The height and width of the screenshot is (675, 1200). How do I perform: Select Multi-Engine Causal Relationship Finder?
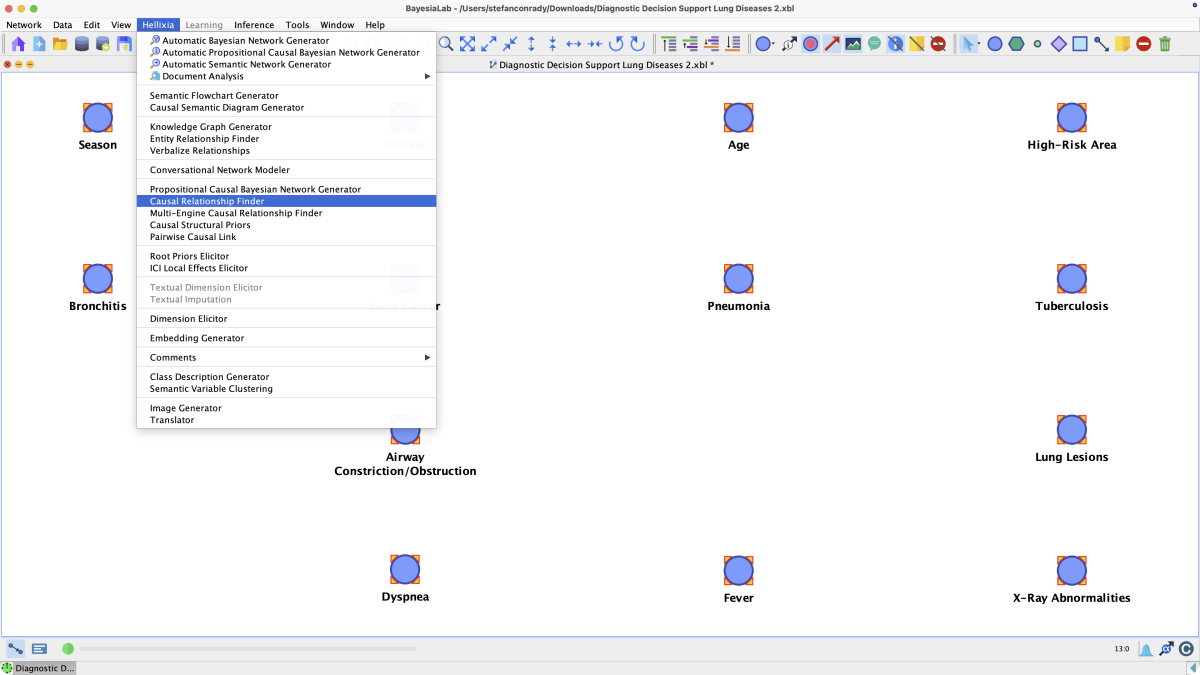[286, 213]
